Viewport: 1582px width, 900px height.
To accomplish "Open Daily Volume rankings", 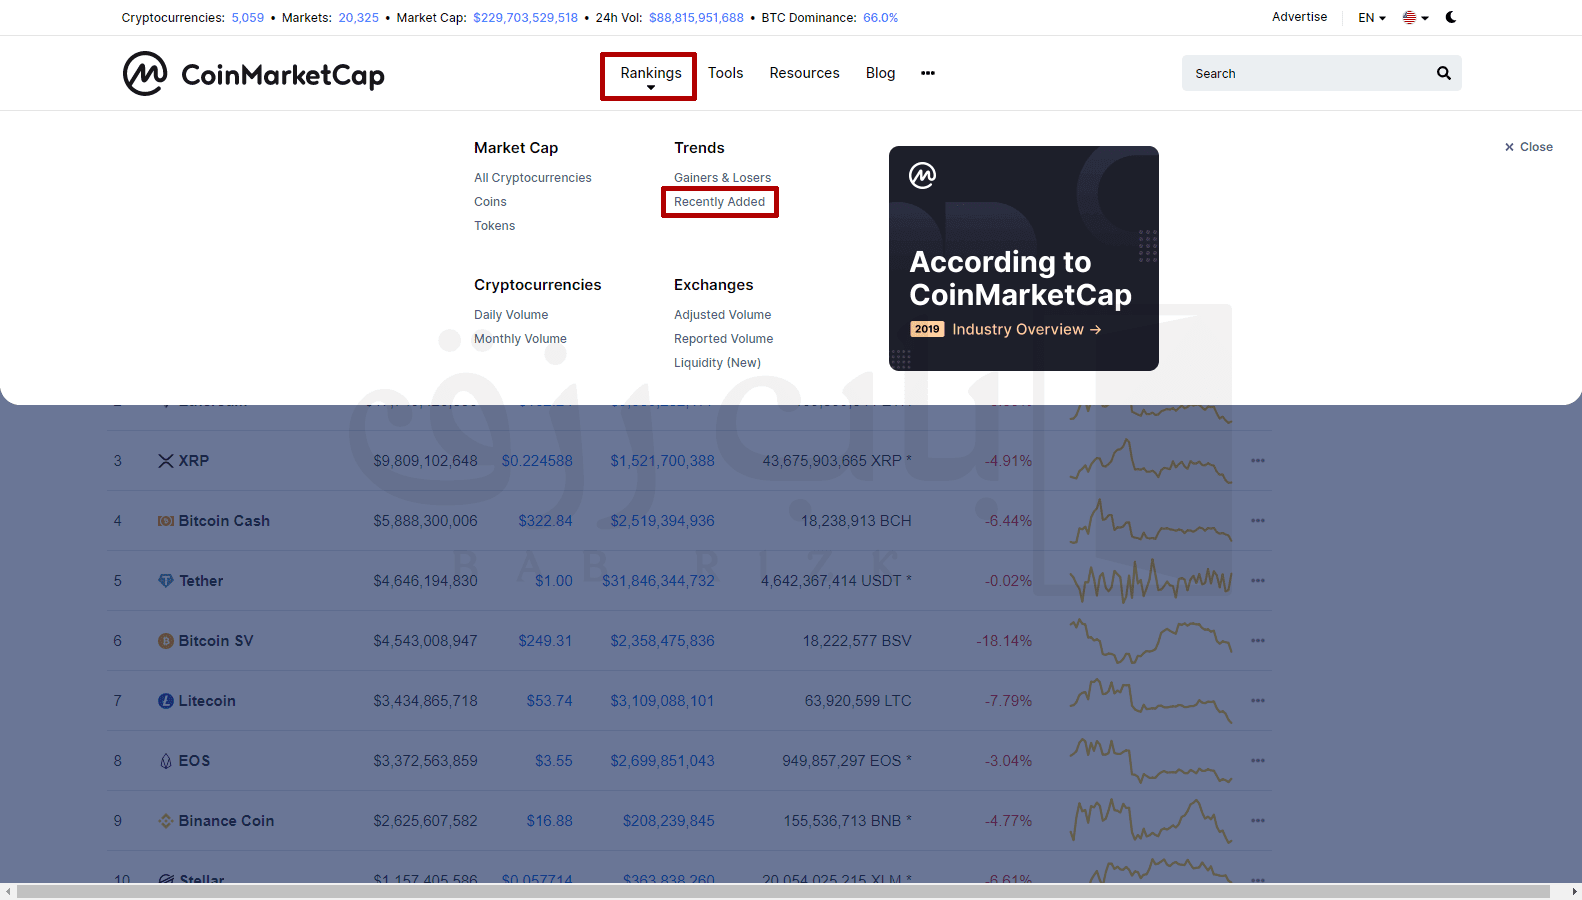I will [x=511, y=315].
